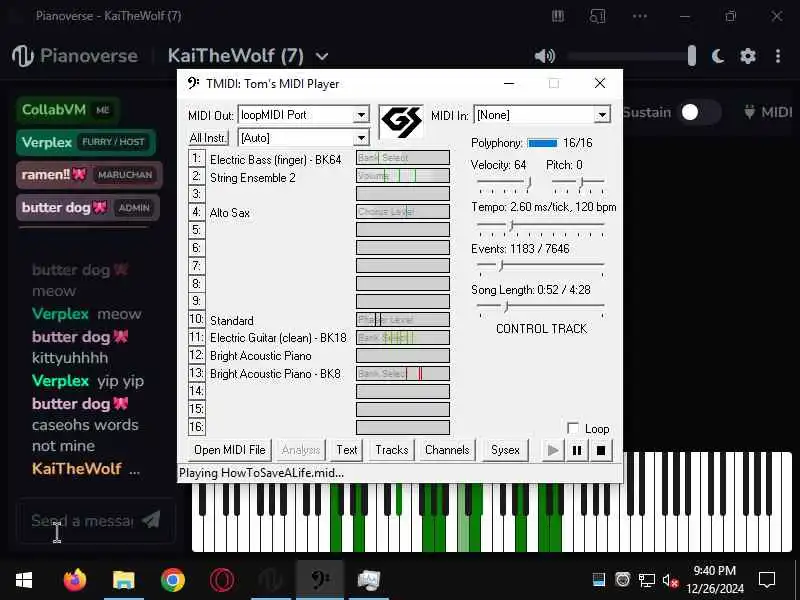Click the Events position slider

coord(540,267)
